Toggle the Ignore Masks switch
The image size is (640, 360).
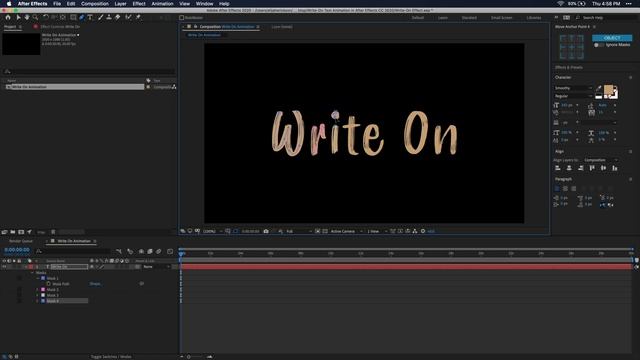click(x=598, y=45)
